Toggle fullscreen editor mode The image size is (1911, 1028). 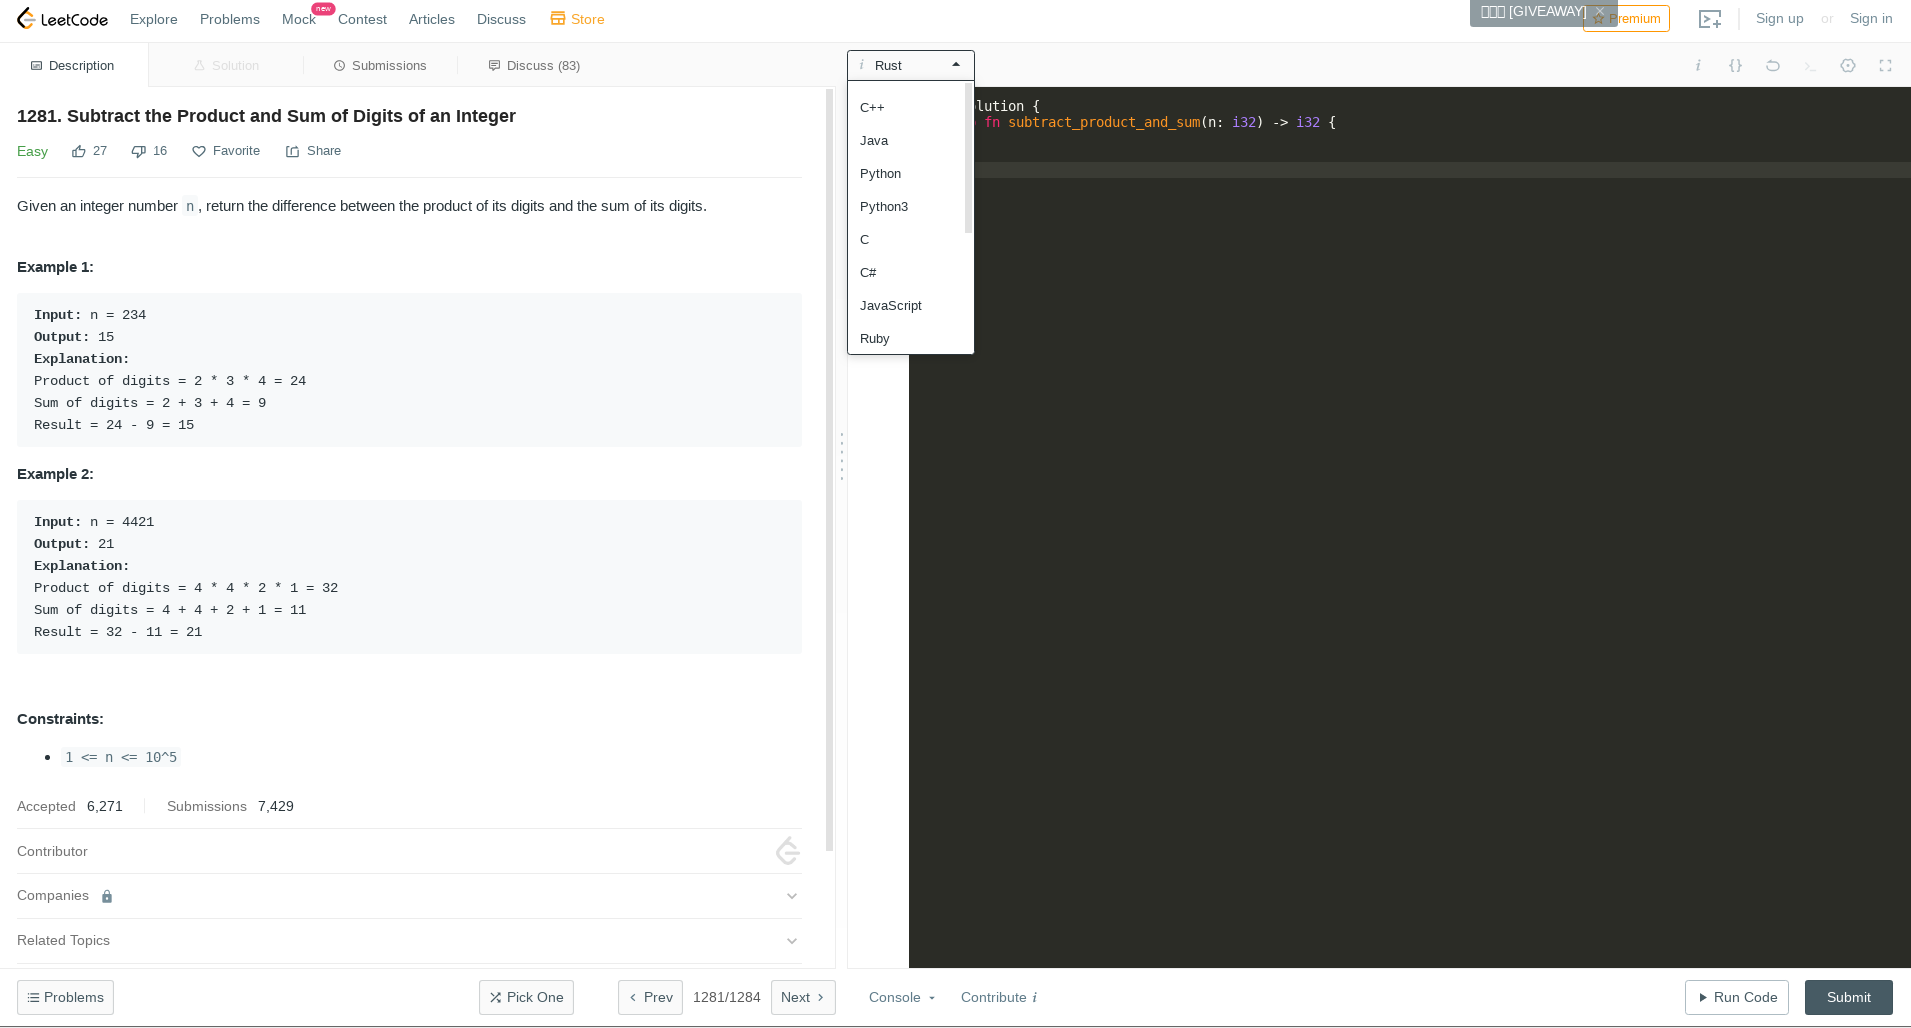(1885, 65)
